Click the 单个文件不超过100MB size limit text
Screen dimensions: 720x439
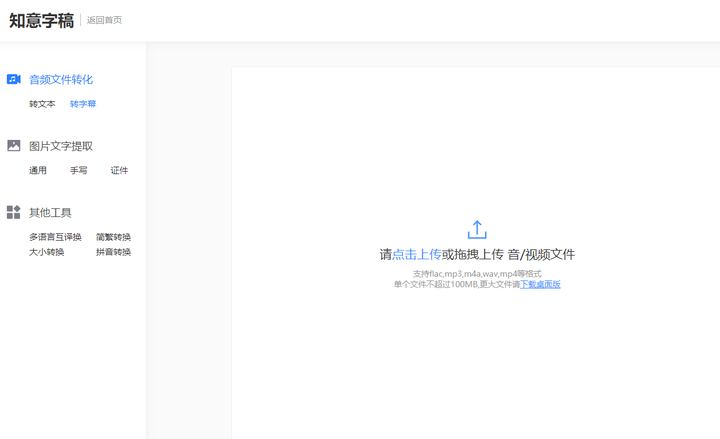click(436, 284)
